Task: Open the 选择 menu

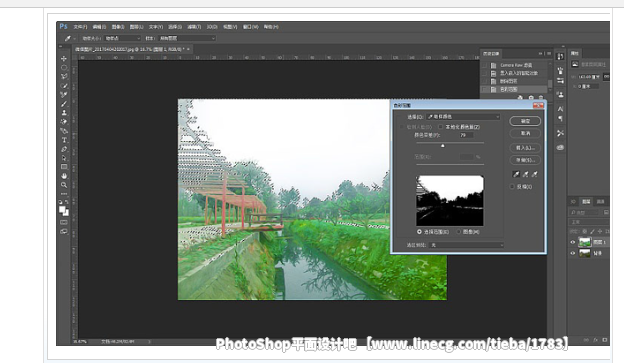Action: [x=175, y=27]
